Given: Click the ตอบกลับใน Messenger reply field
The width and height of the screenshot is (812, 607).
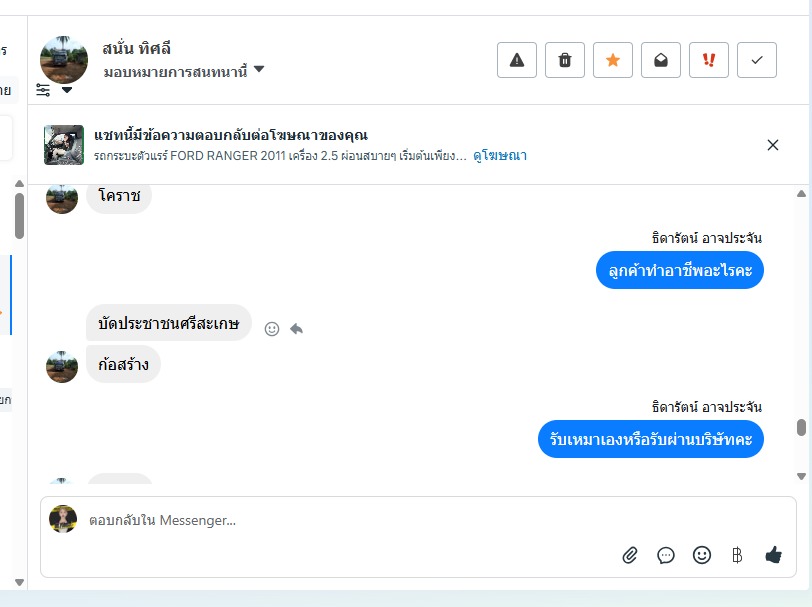Looking at the screenshot, I should tap(340, 521).
